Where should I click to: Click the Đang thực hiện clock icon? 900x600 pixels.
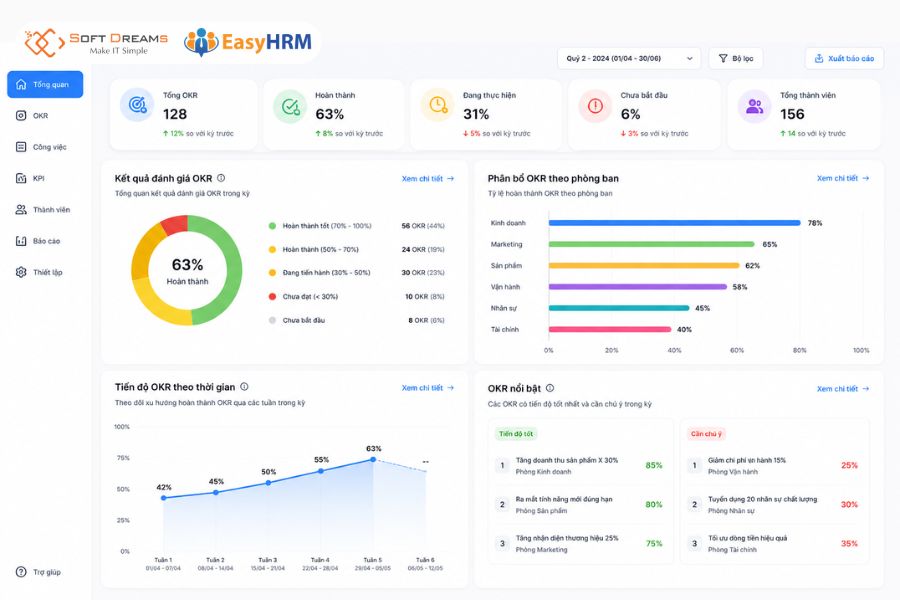click(438, 105)
